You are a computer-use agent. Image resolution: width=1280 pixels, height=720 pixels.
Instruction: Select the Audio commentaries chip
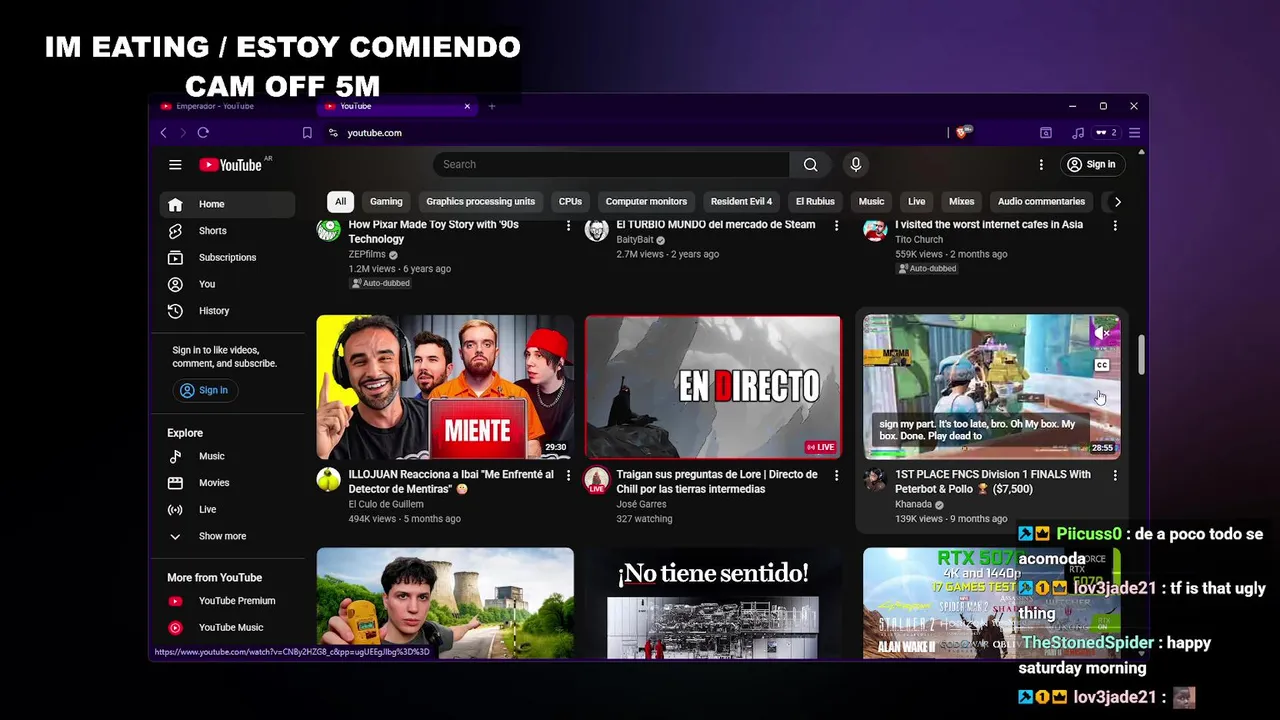coord(1041,201)
